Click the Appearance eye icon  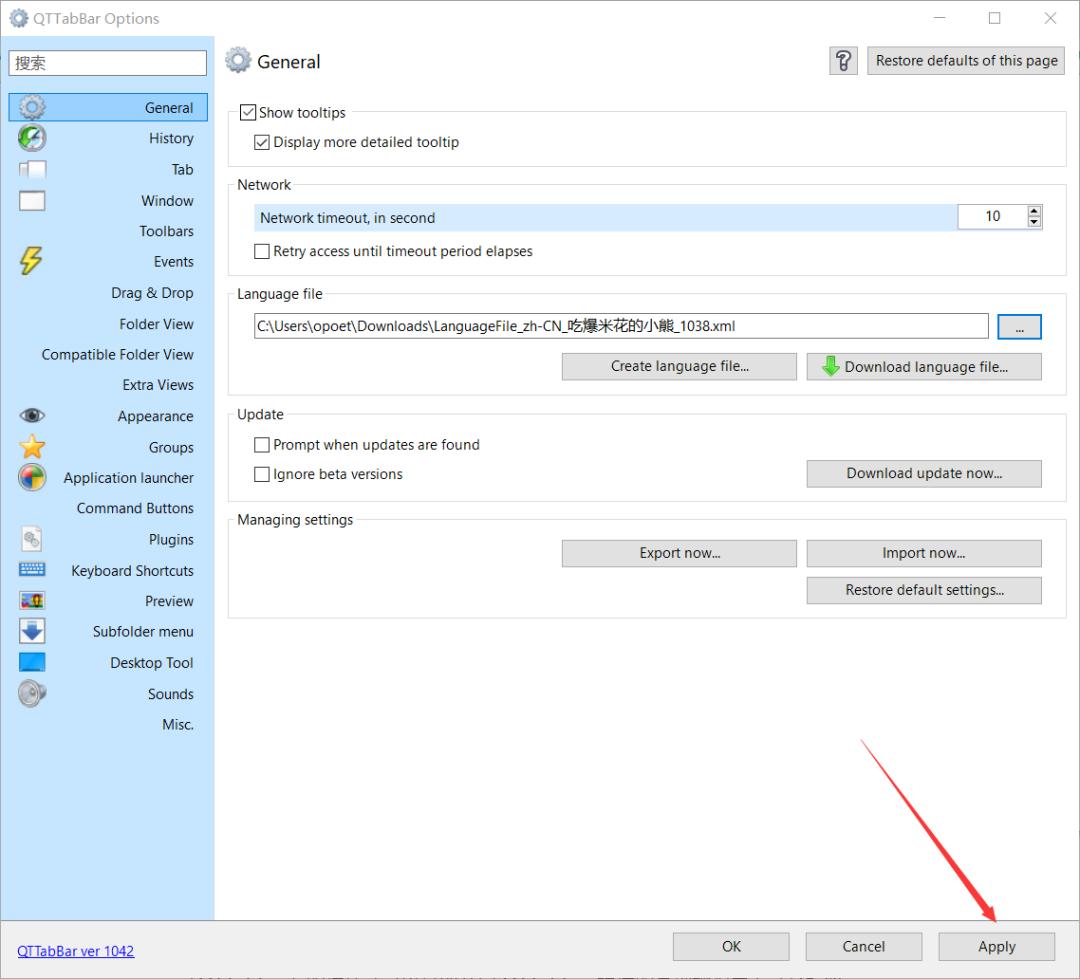pos(32,416)
